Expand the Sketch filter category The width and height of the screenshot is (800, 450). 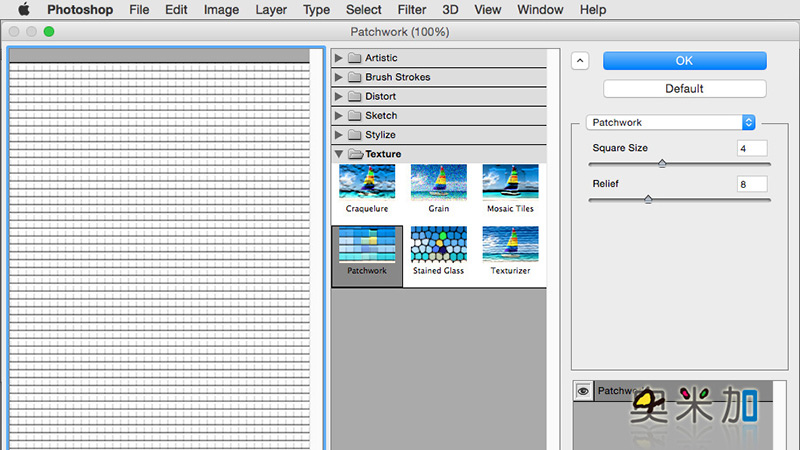coord(338,116)
